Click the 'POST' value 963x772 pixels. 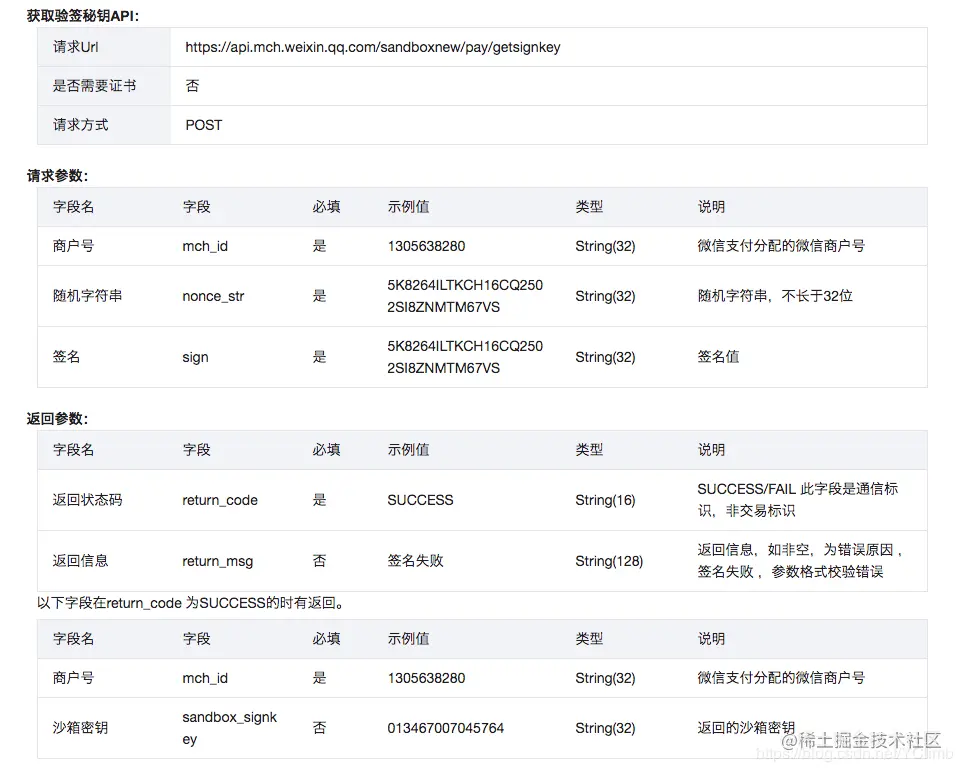(x=204, y=125)
